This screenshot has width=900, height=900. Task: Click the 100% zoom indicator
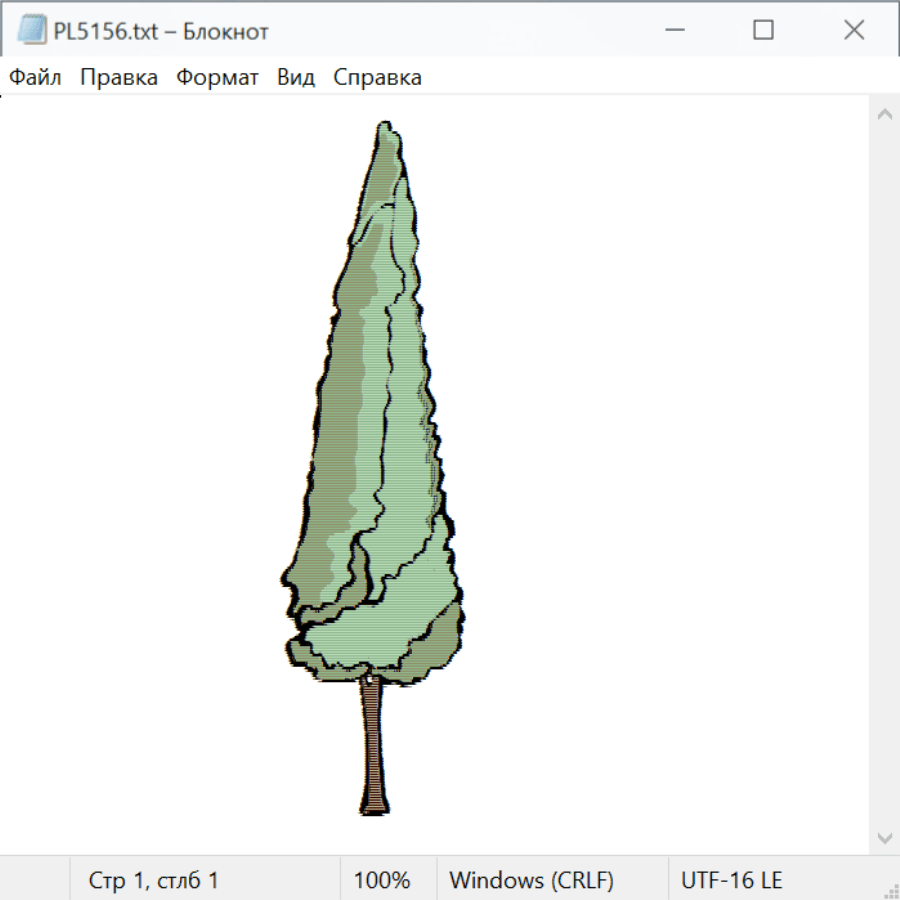coord(382,881)
